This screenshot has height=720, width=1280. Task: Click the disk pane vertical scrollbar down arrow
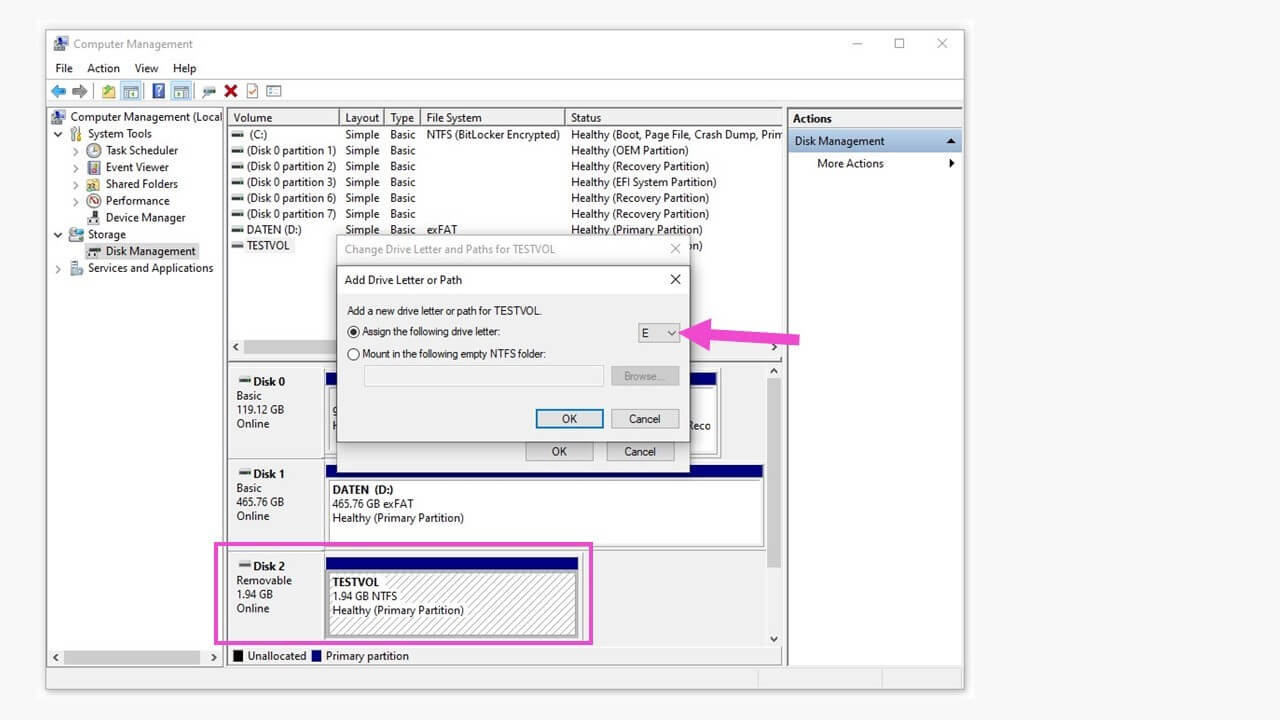(773, 638)
